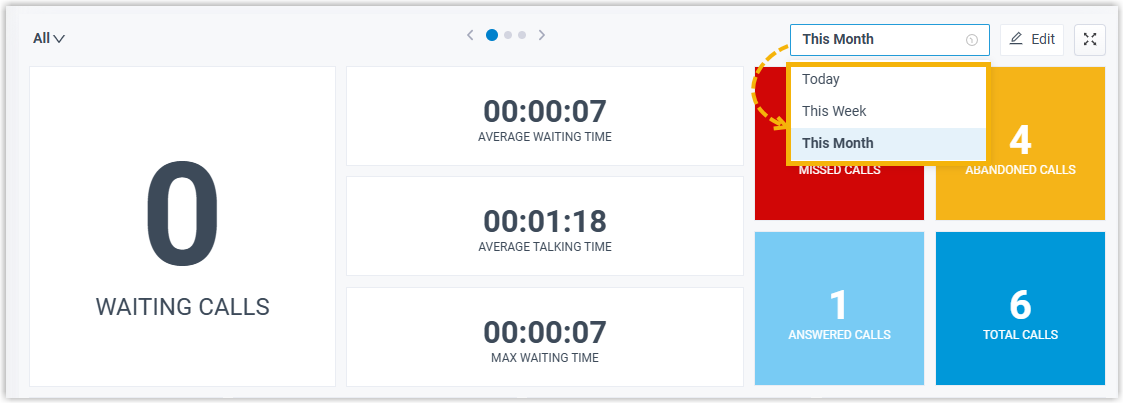
Task: Select This Month option in the list
Action: click(x=838, y=143)
